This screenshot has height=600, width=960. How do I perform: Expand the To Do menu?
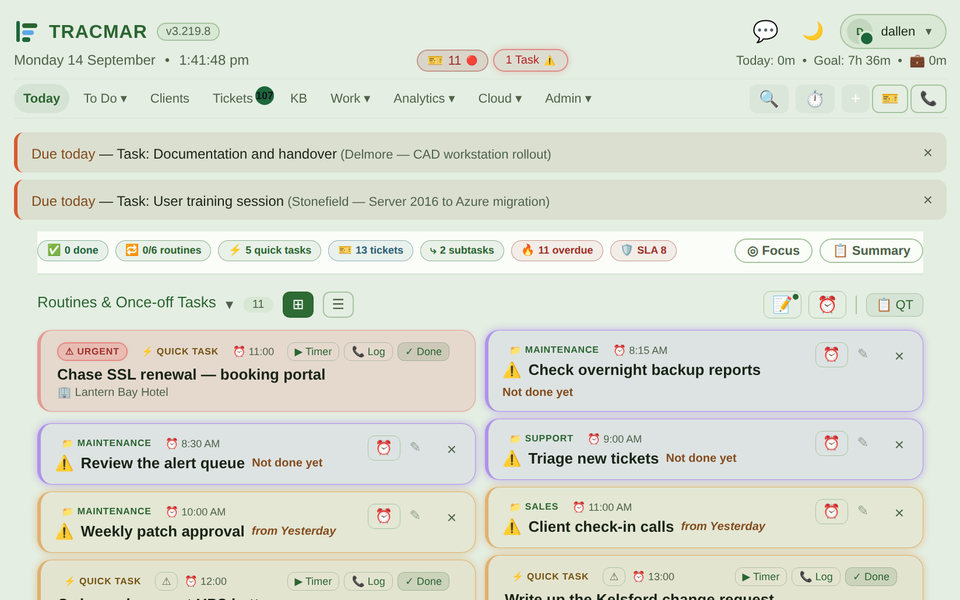(x=105, y=99)
